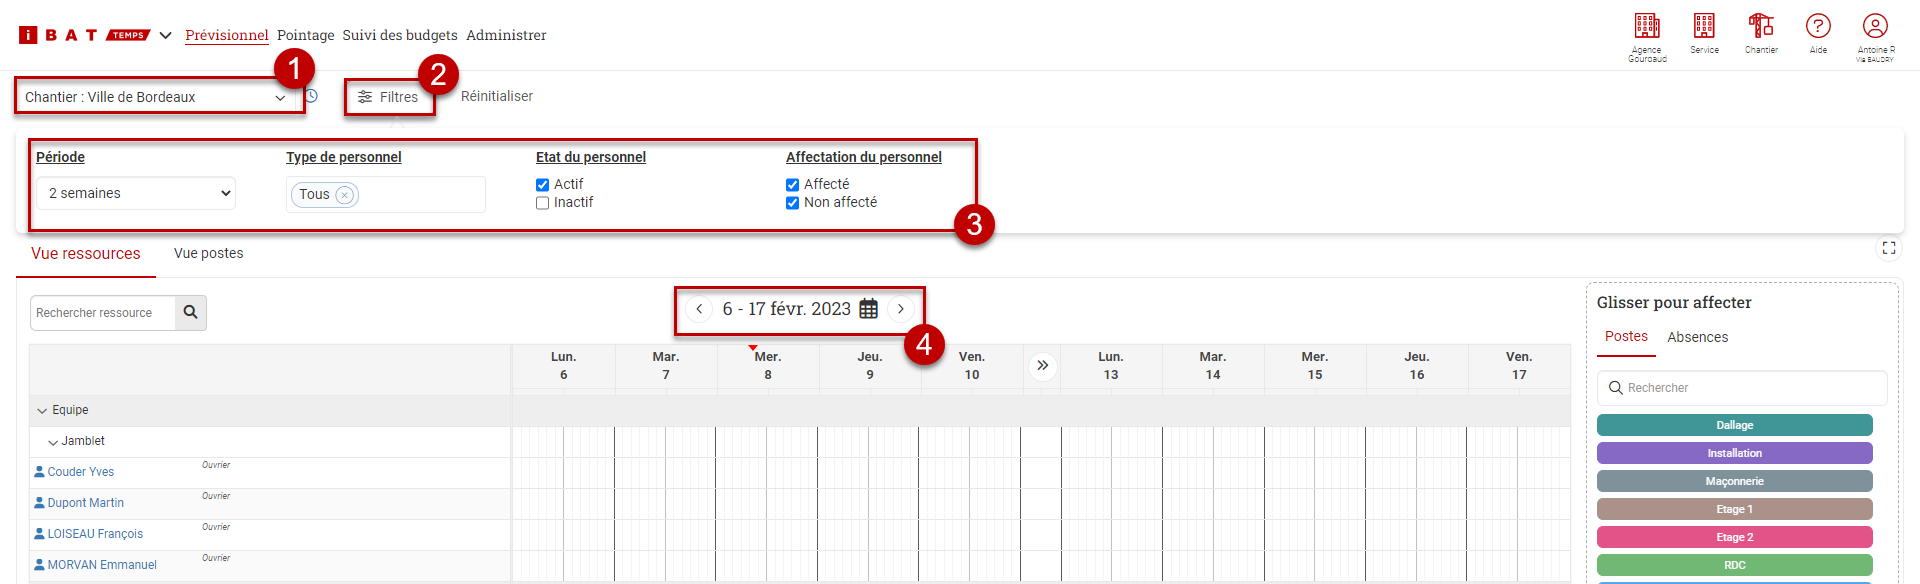This screenshot has width=1920, height=584.
Task: Open the Agence Gouraud icon
Action: [1647, 26]
